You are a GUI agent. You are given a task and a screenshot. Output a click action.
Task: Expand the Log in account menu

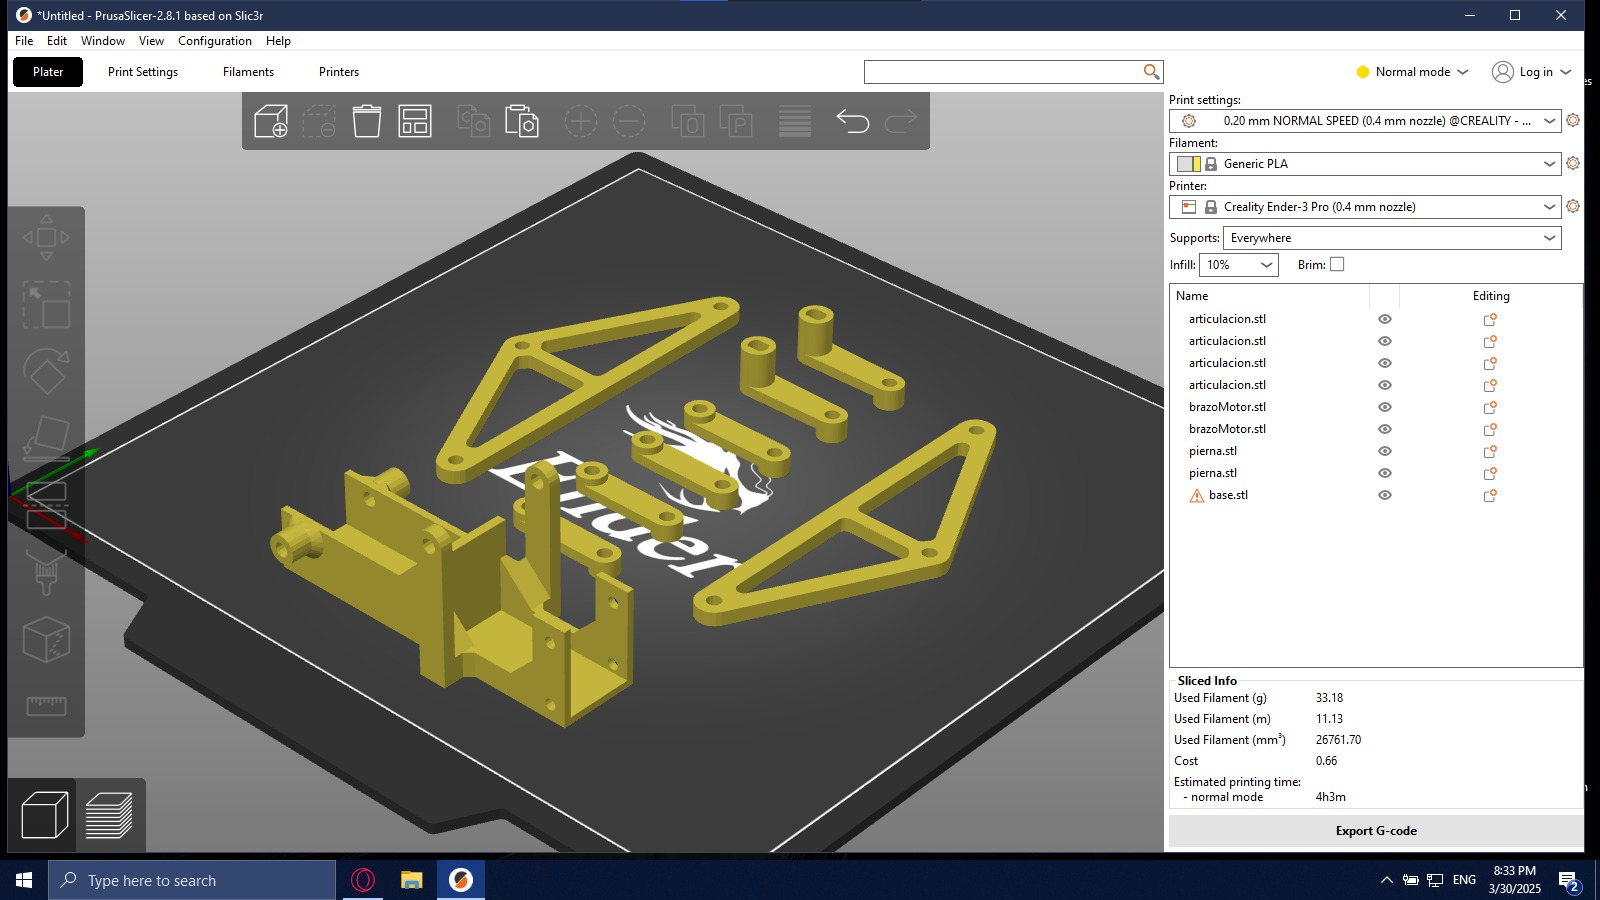1532,72
